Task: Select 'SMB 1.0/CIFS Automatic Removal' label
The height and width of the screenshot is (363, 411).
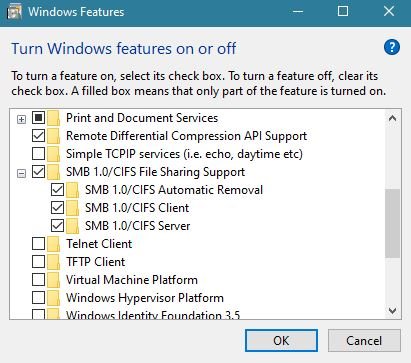Action: tap(174, 190)
